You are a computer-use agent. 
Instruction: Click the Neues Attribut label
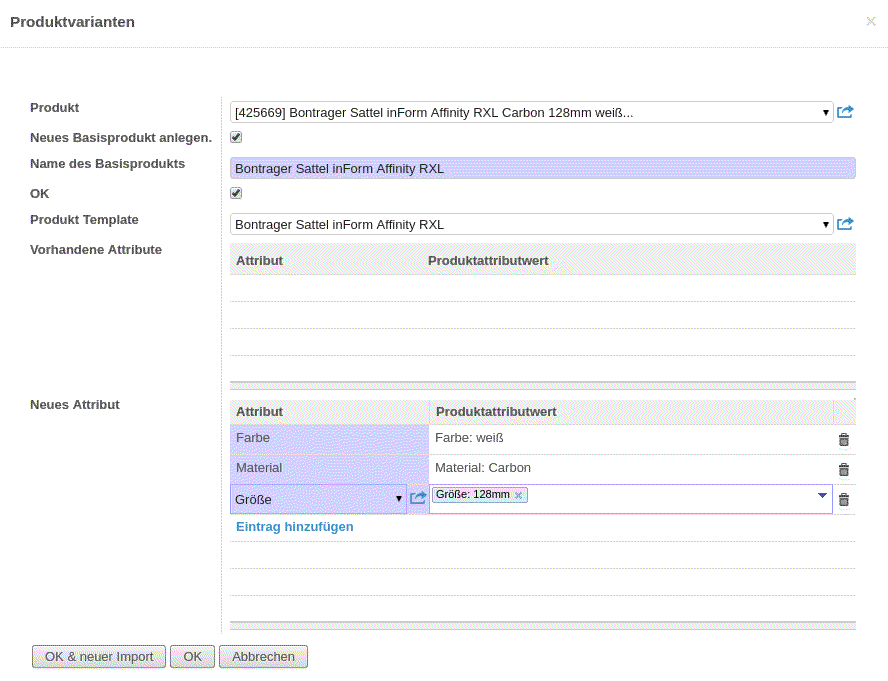75,405
